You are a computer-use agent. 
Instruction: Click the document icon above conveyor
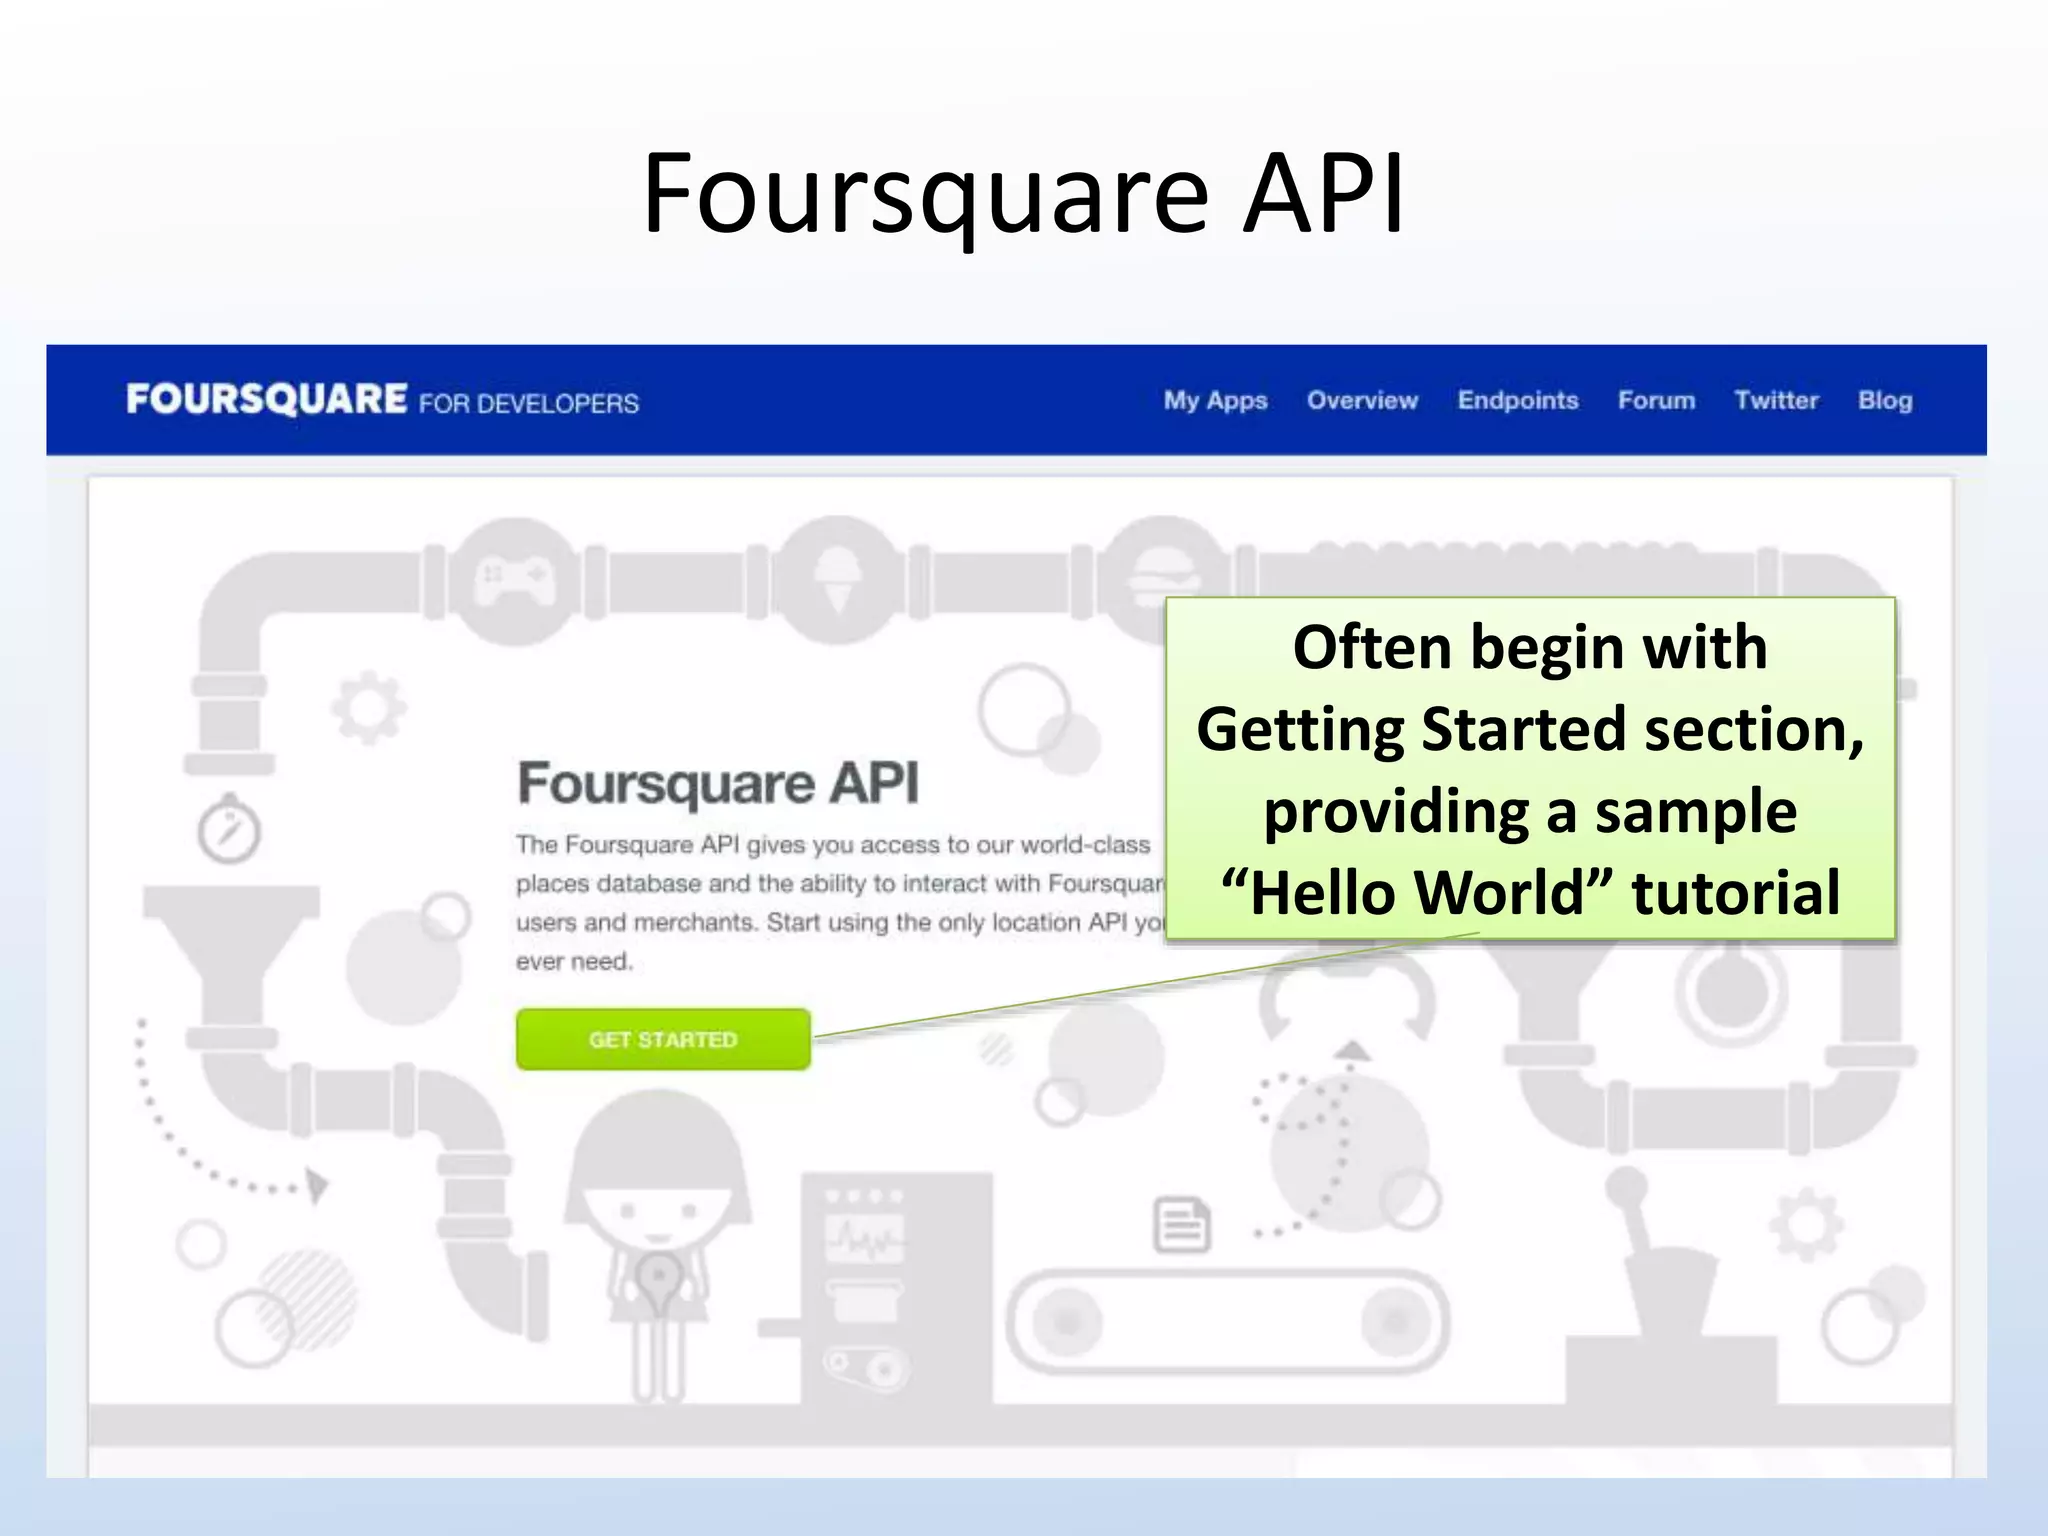coord(1182,1224)
